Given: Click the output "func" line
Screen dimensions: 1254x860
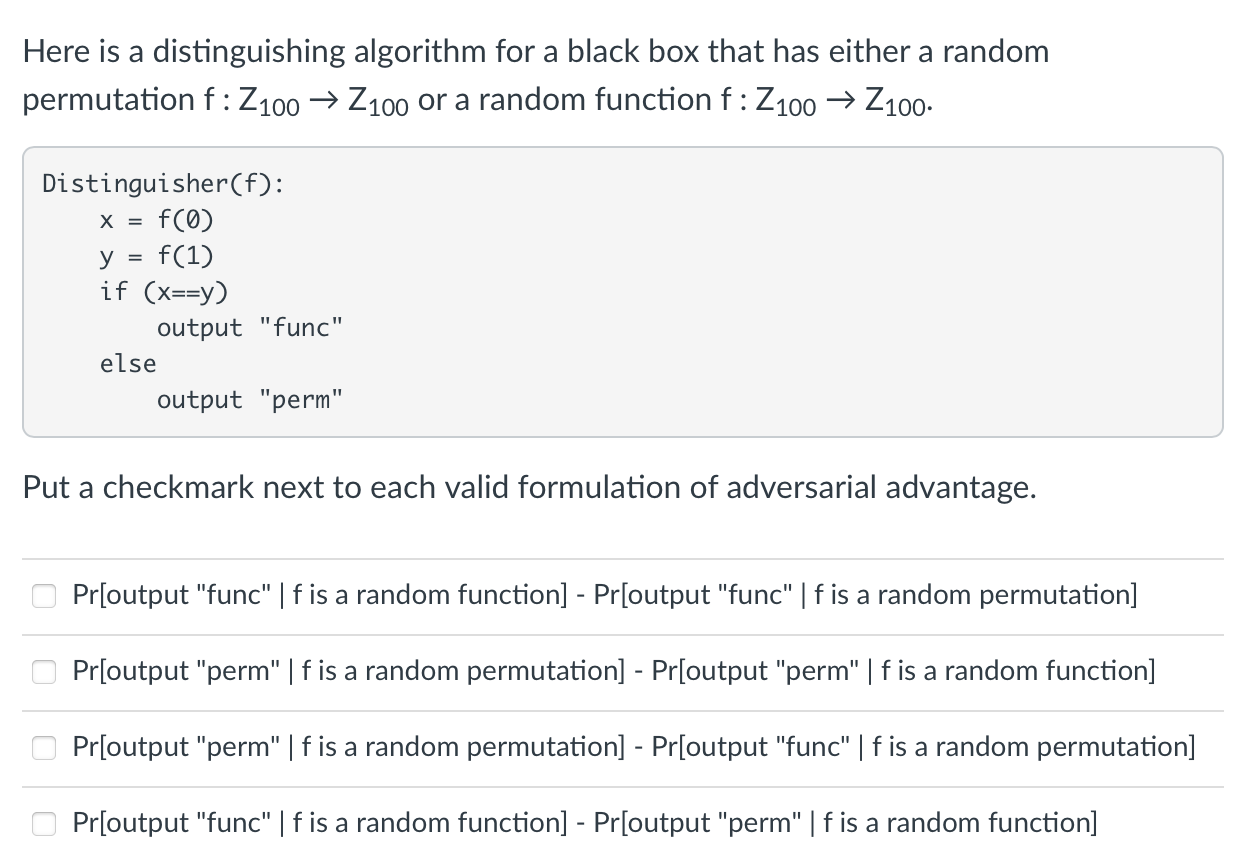Looking at the screenshot, I should (251, 327).
